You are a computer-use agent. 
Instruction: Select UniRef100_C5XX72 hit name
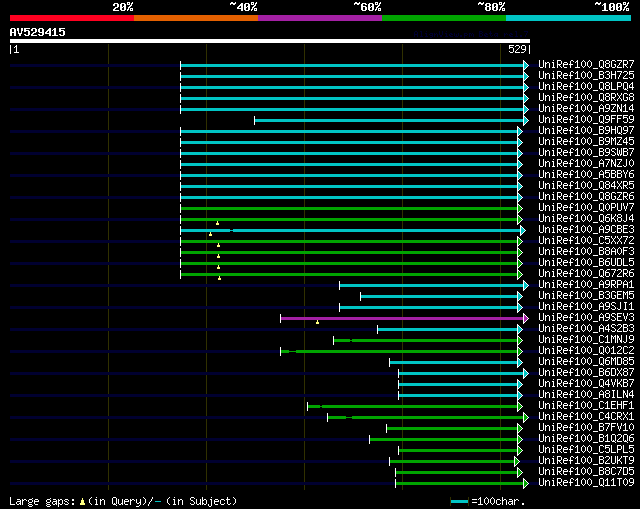(586, 241)
